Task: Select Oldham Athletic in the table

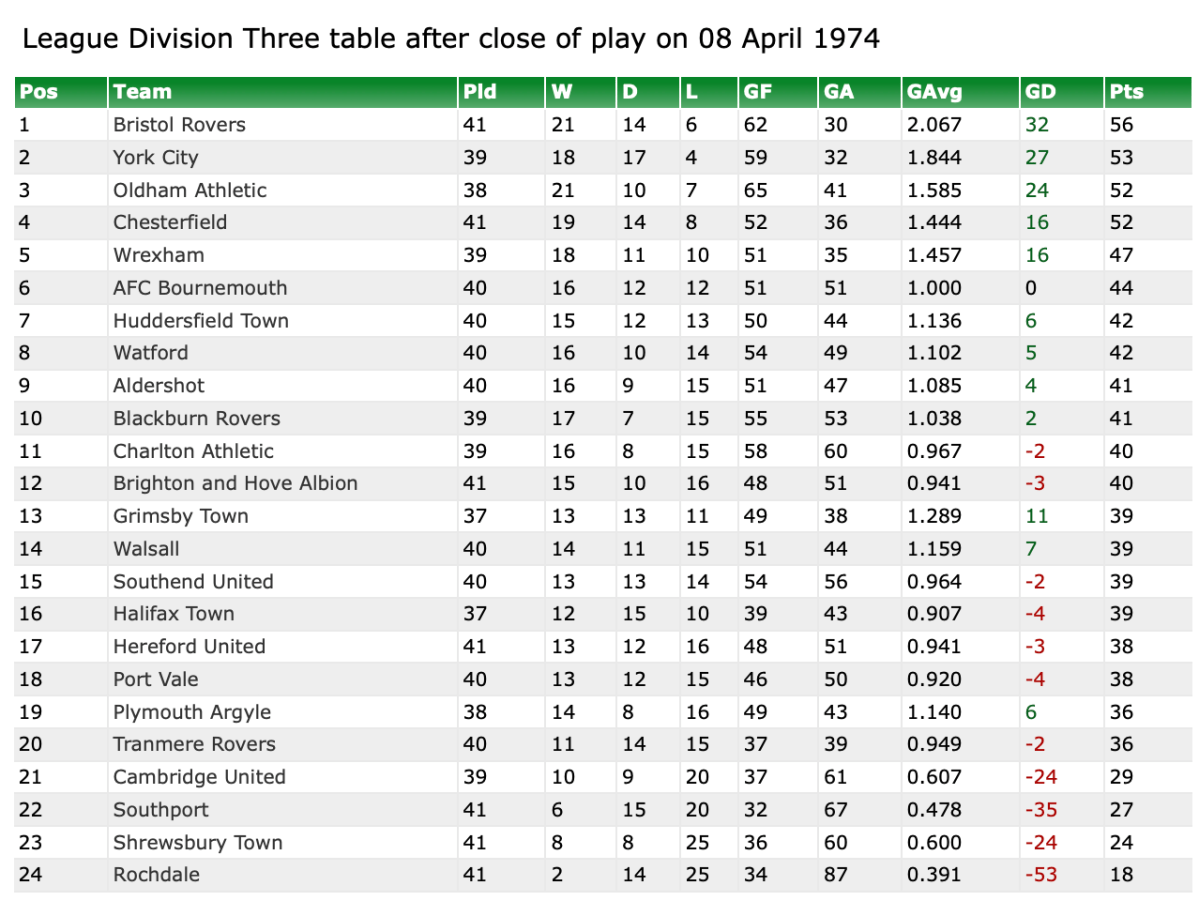Action: point(190,190)
